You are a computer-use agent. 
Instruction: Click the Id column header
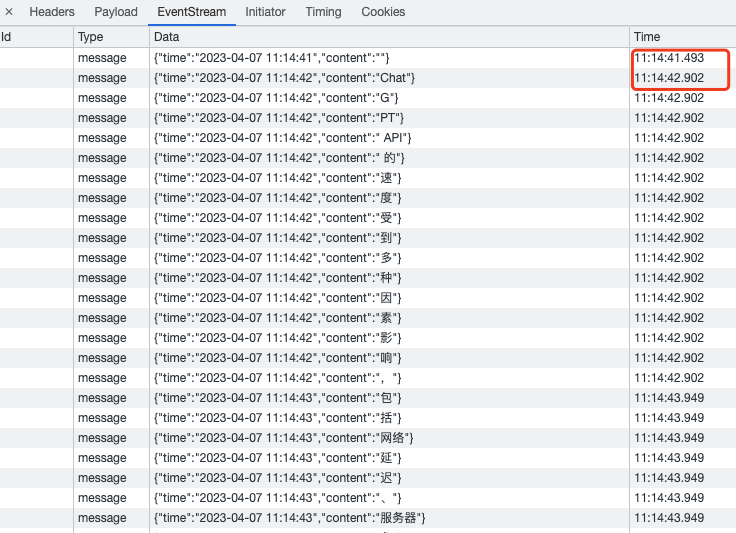coord(6,37)
